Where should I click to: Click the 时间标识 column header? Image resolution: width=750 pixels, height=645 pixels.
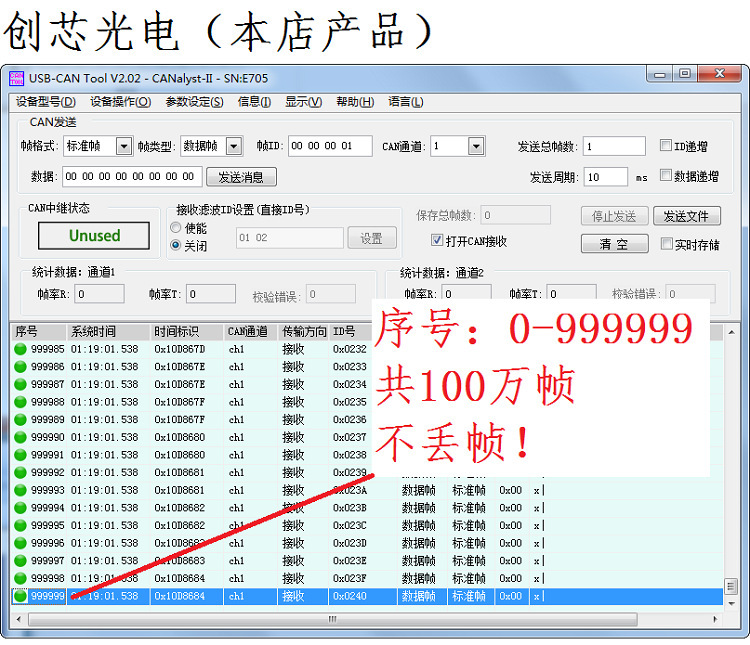click(x=187, y=332)
